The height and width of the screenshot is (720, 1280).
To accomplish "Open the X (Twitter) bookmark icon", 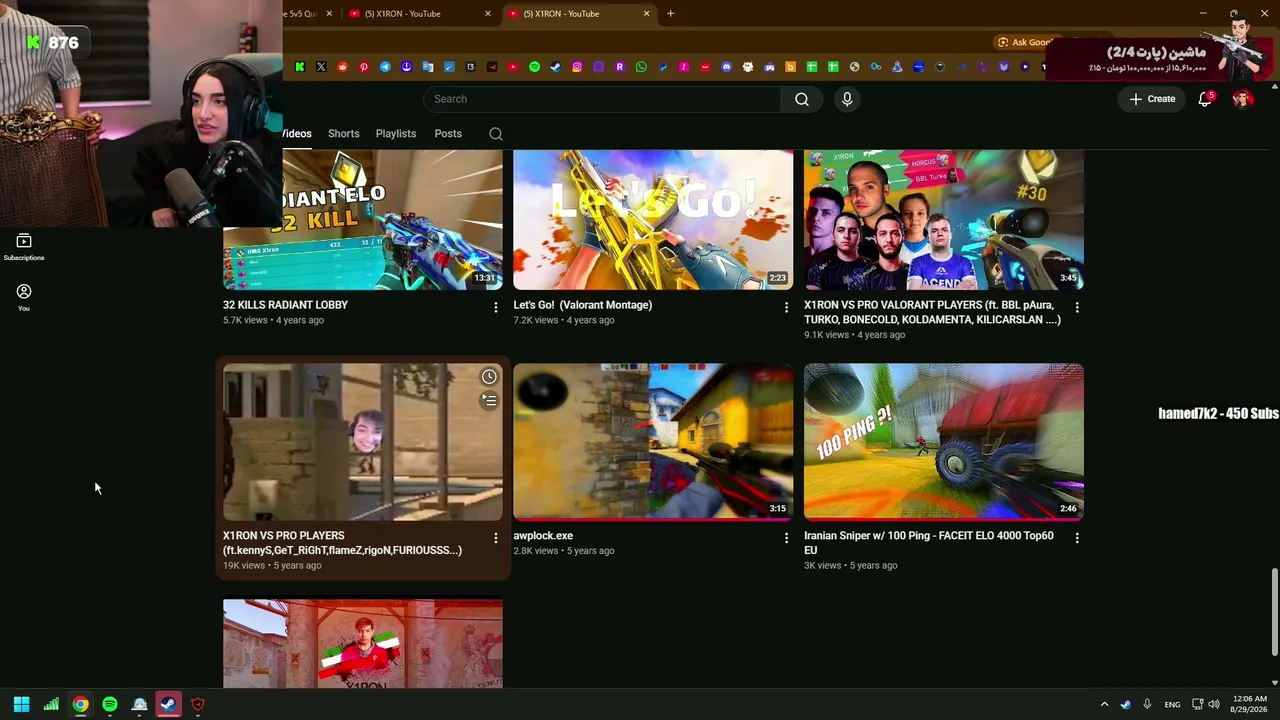I will pos(321,67).
